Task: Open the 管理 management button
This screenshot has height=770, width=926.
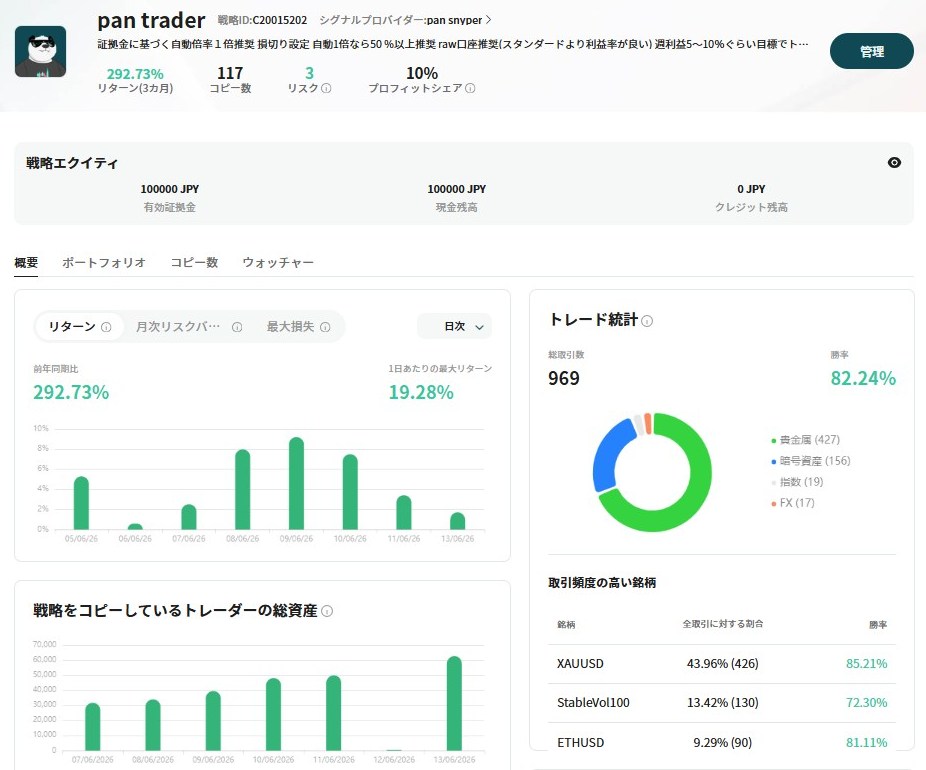Action: [x=872, y=51]
